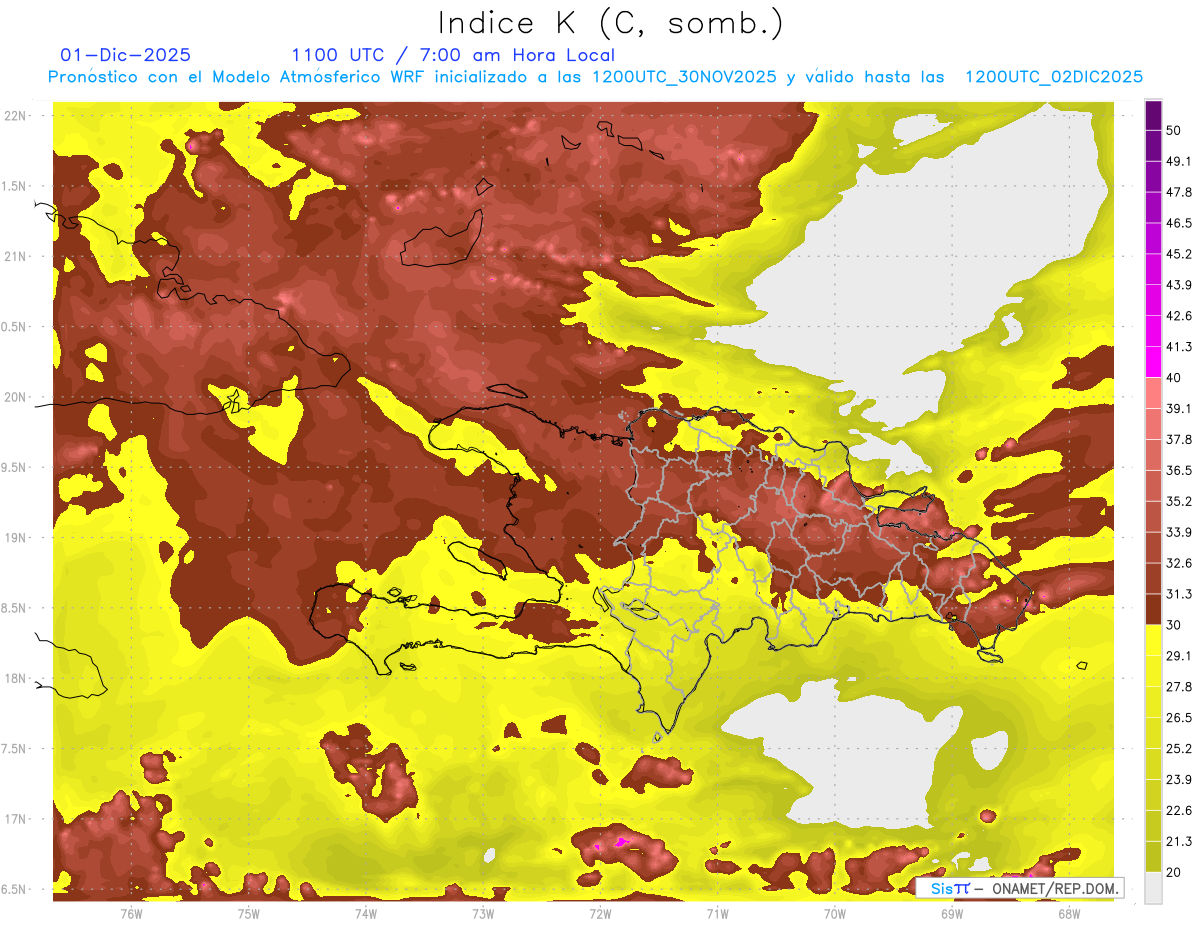Click the '22.6' colorbar value
1200x927 pixels.
tap(1181, 811)
